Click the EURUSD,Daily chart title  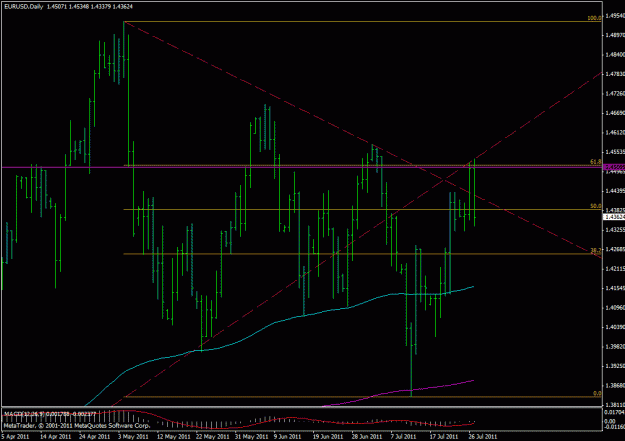(x=24, y=7)
